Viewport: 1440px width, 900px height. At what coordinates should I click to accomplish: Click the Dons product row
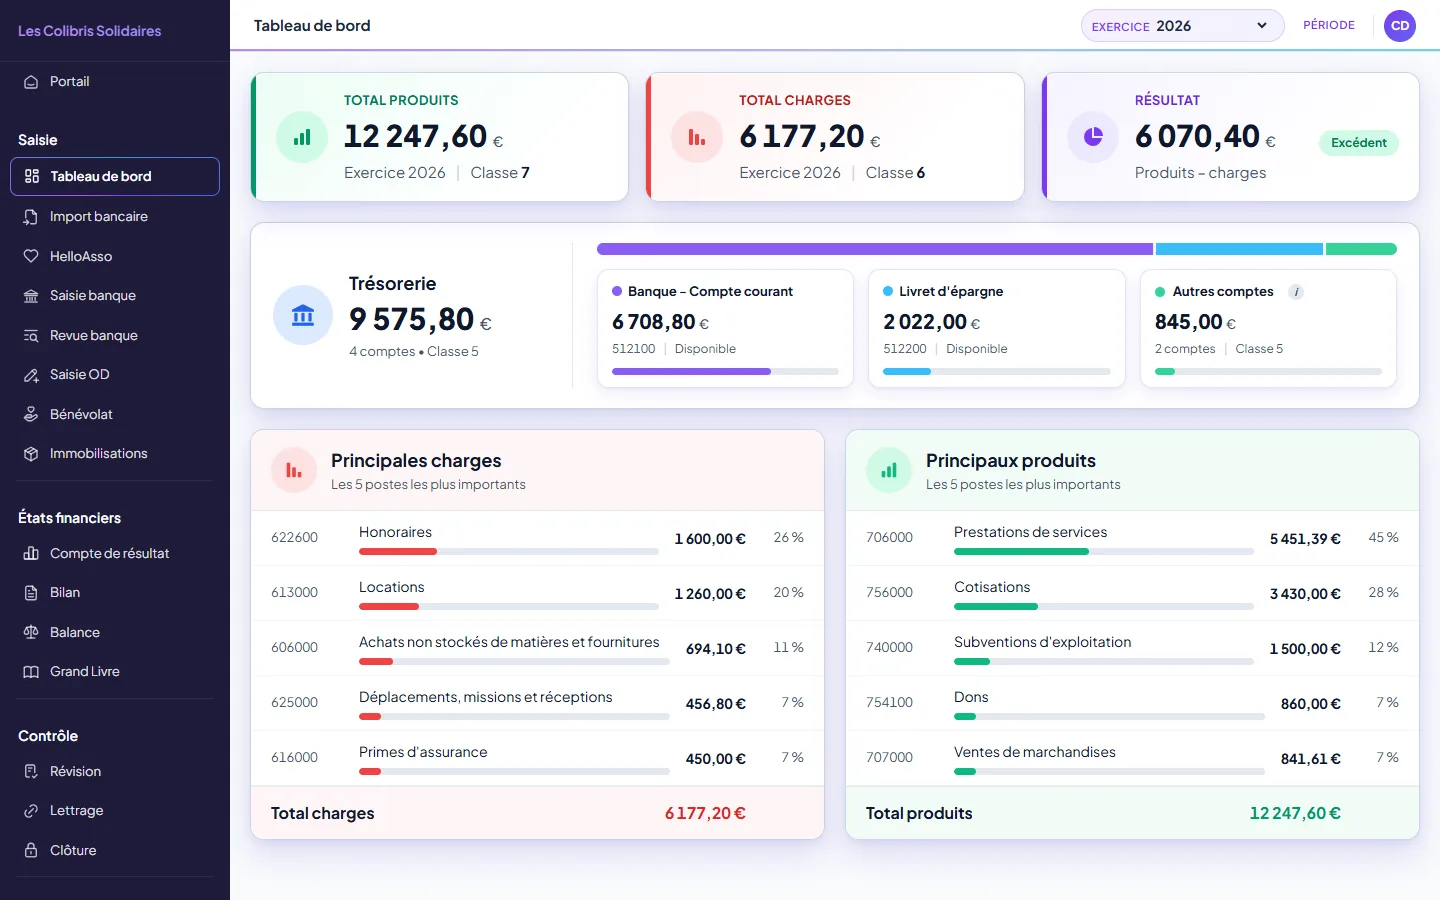click(1132, 703)
